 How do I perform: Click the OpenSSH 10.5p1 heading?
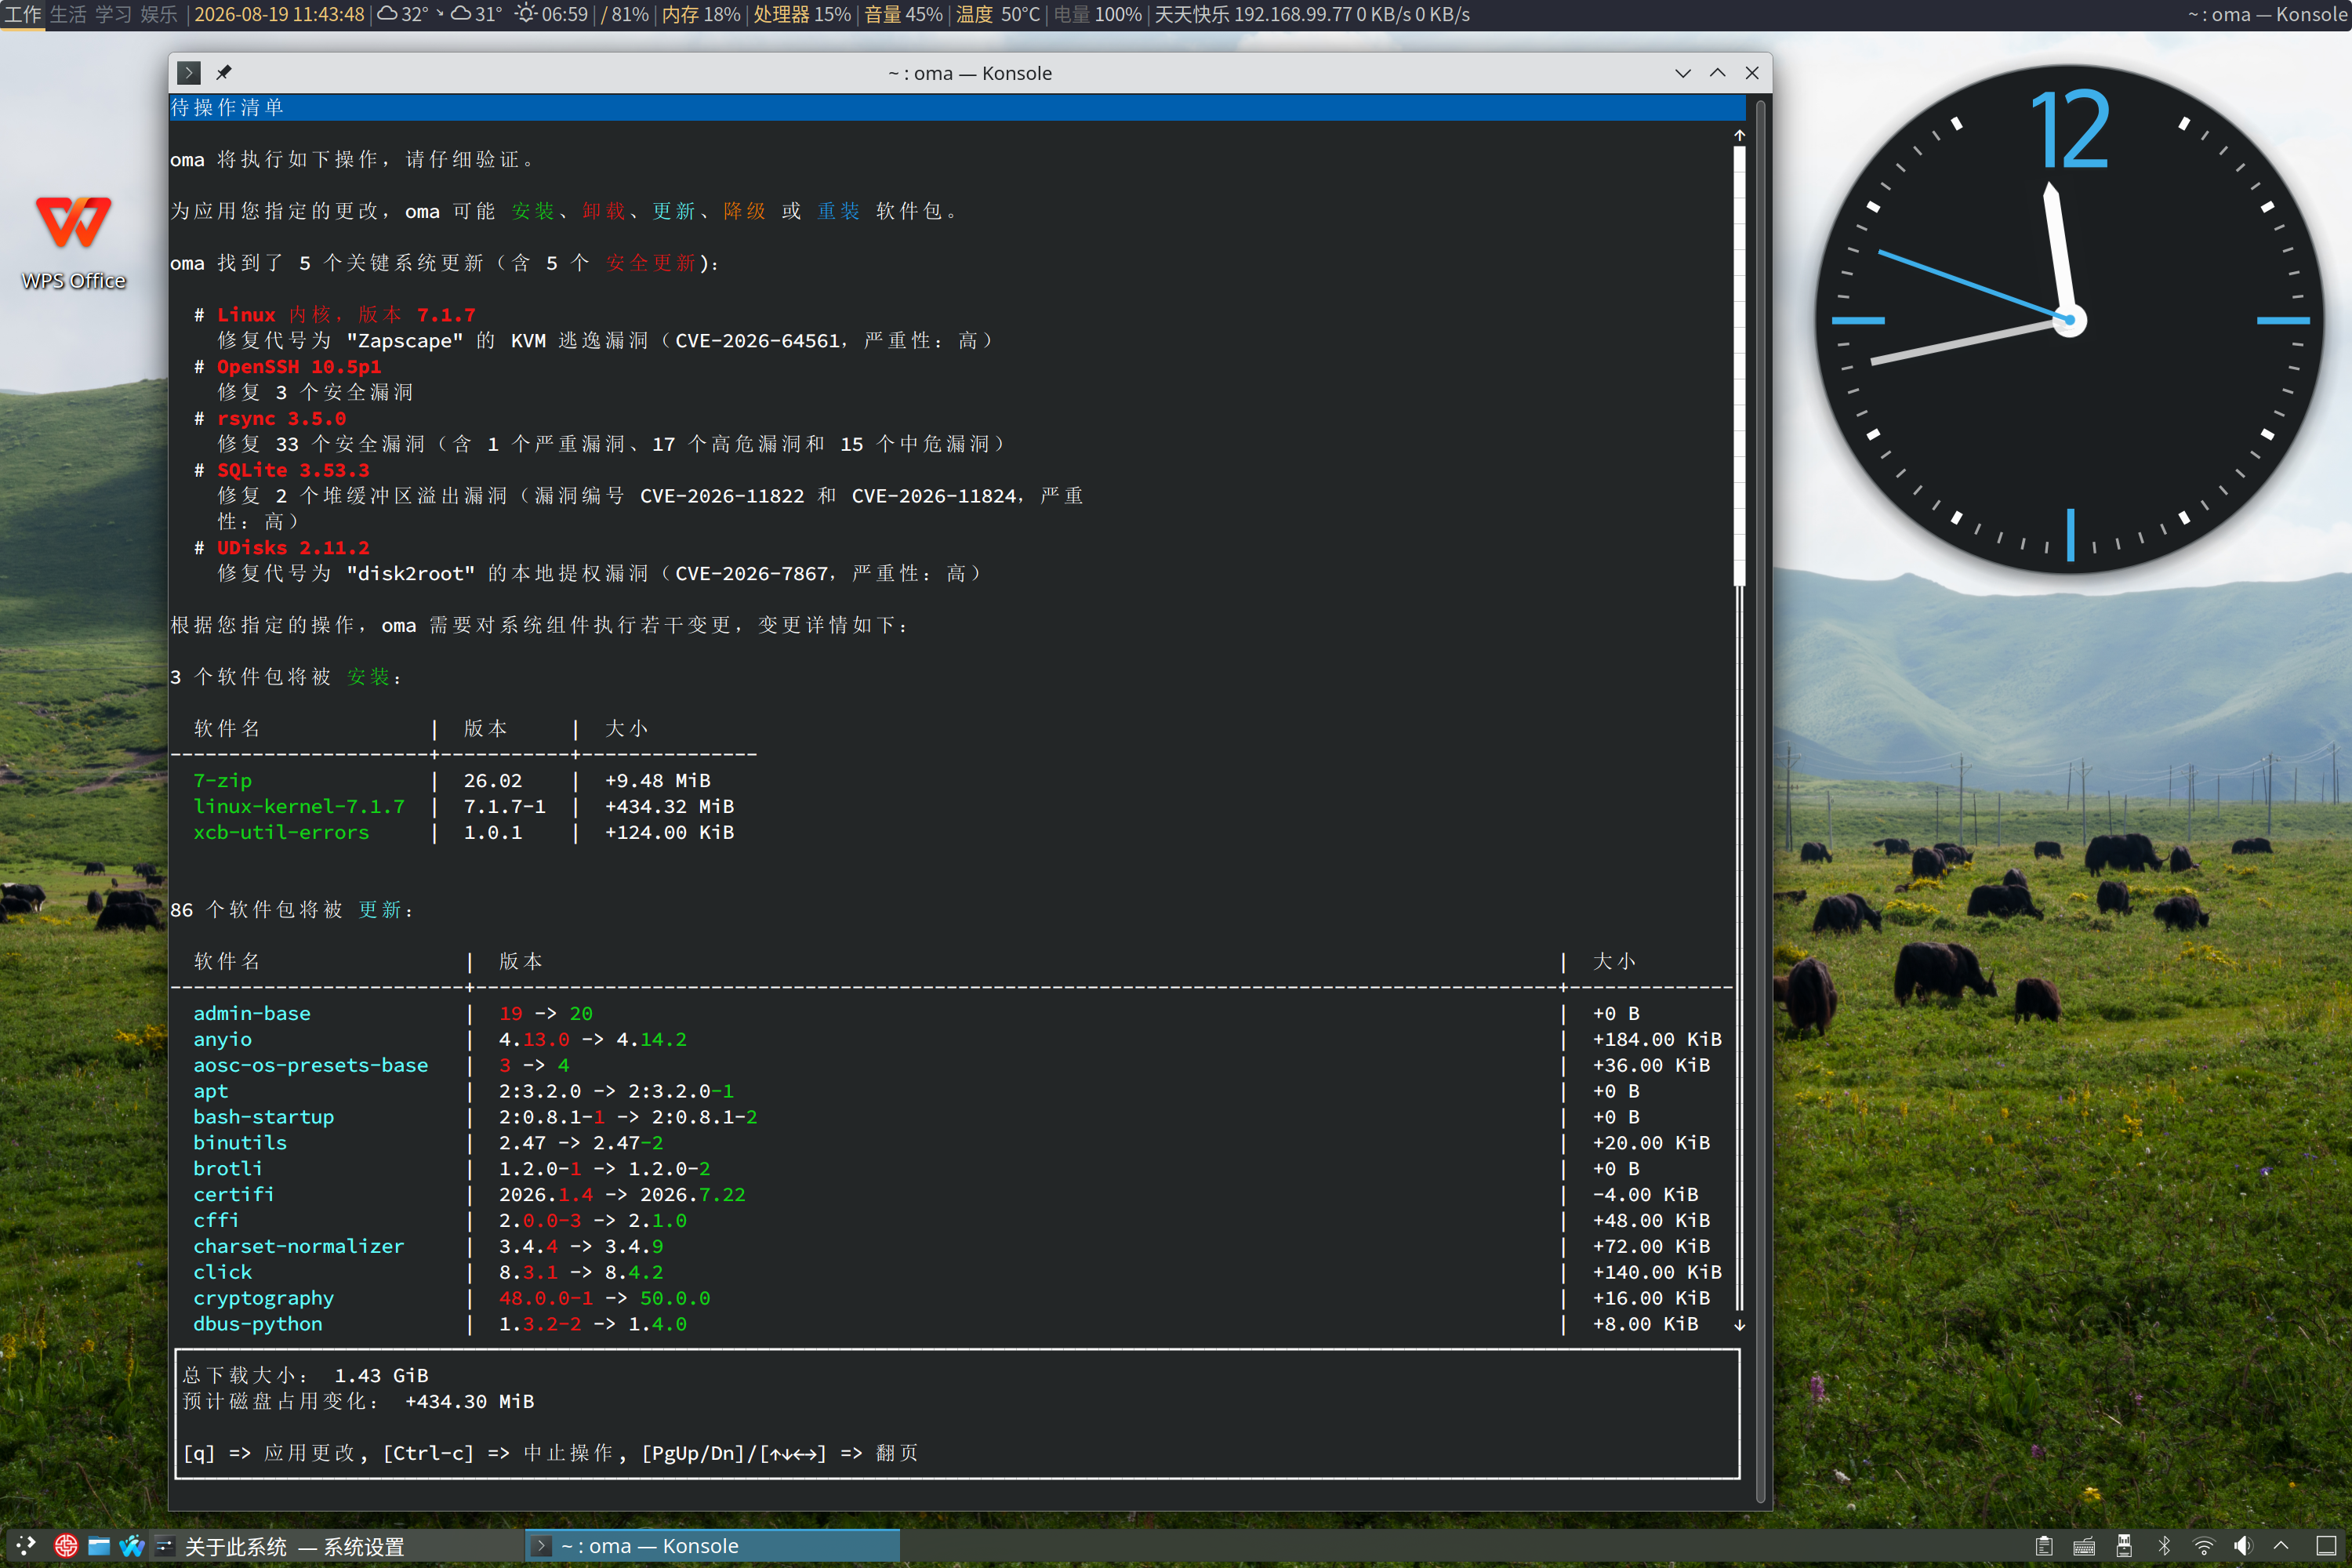[x=299, y=366]
